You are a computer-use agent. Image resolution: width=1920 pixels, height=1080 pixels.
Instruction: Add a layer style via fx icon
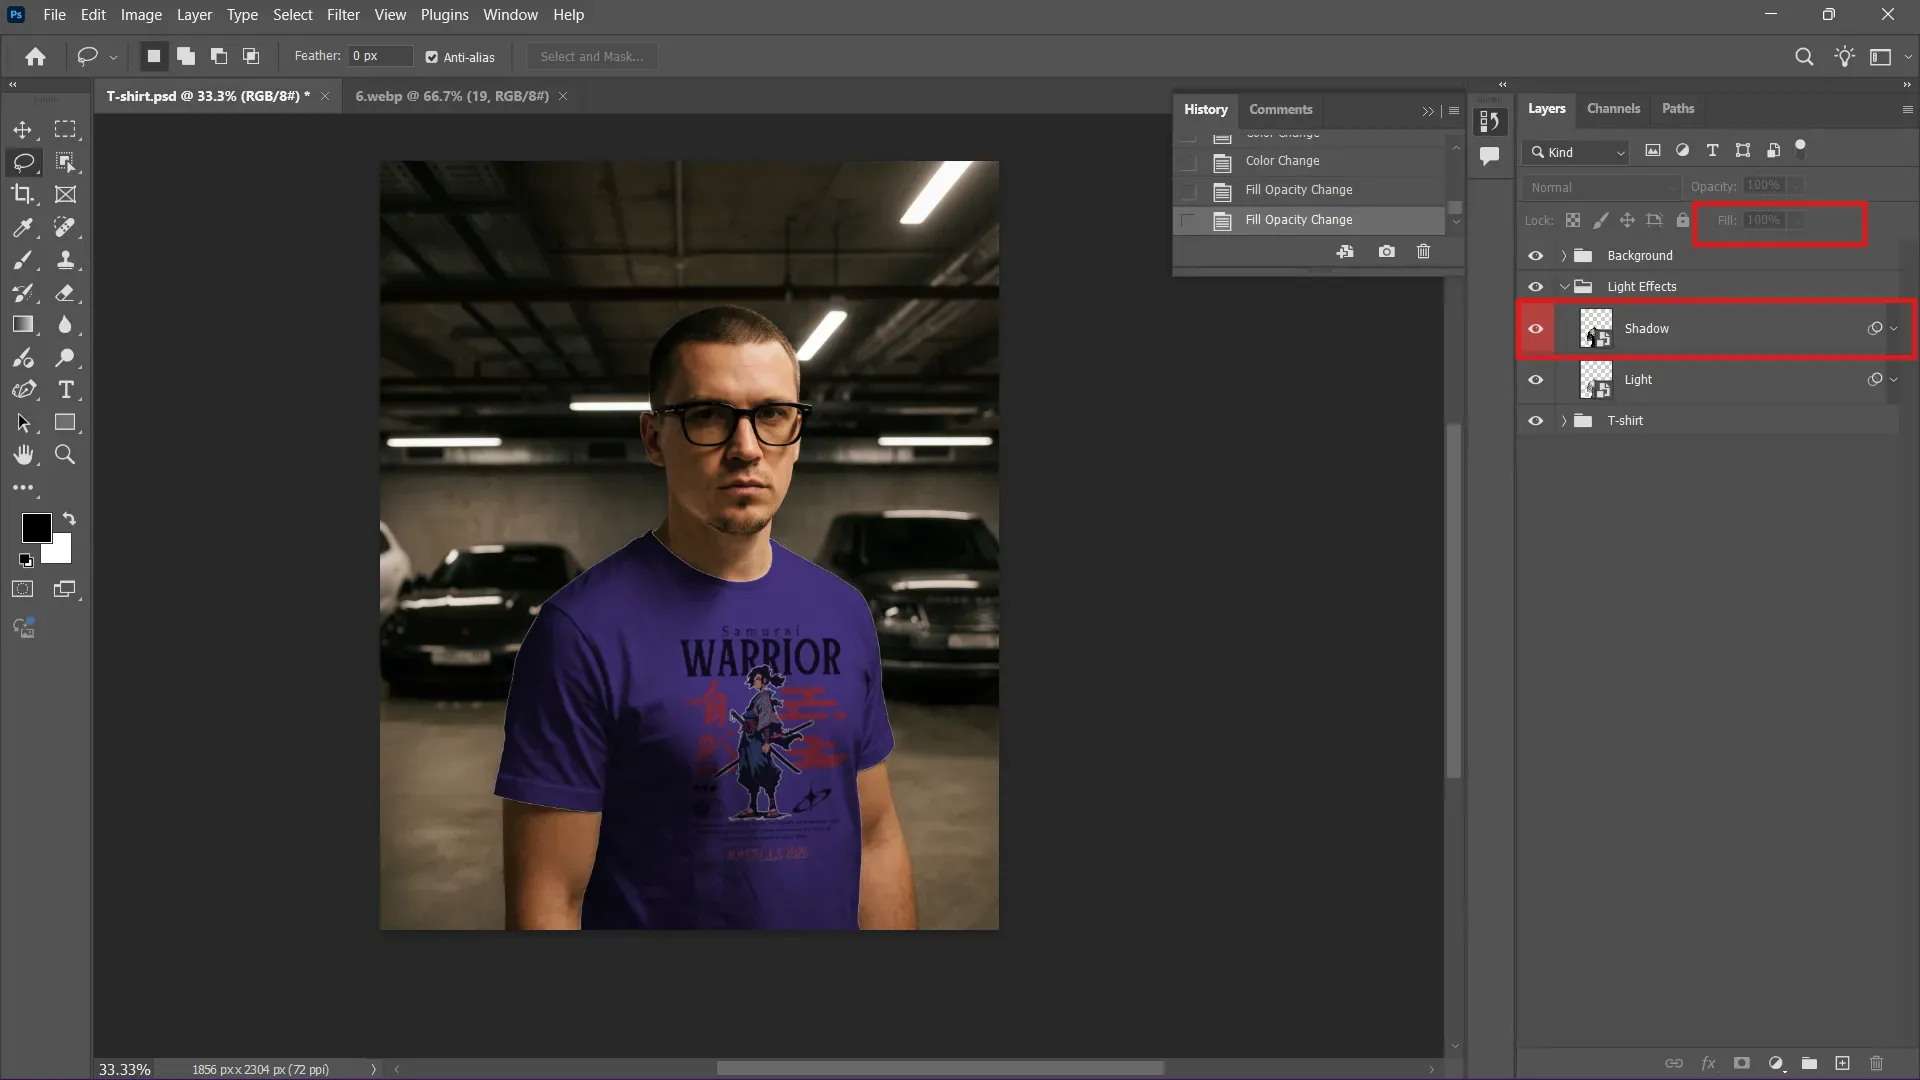(x=1709, y=1063)
